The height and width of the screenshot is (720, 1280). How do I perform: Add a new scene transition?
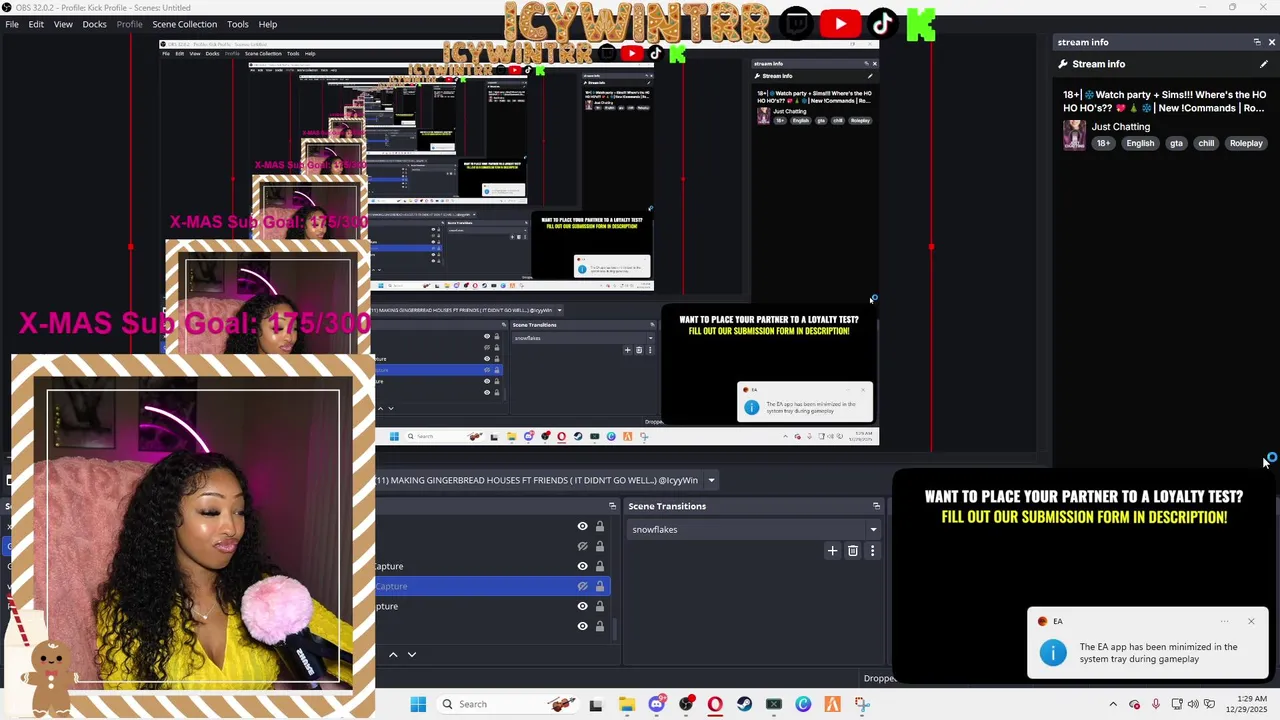coord(832,550)
